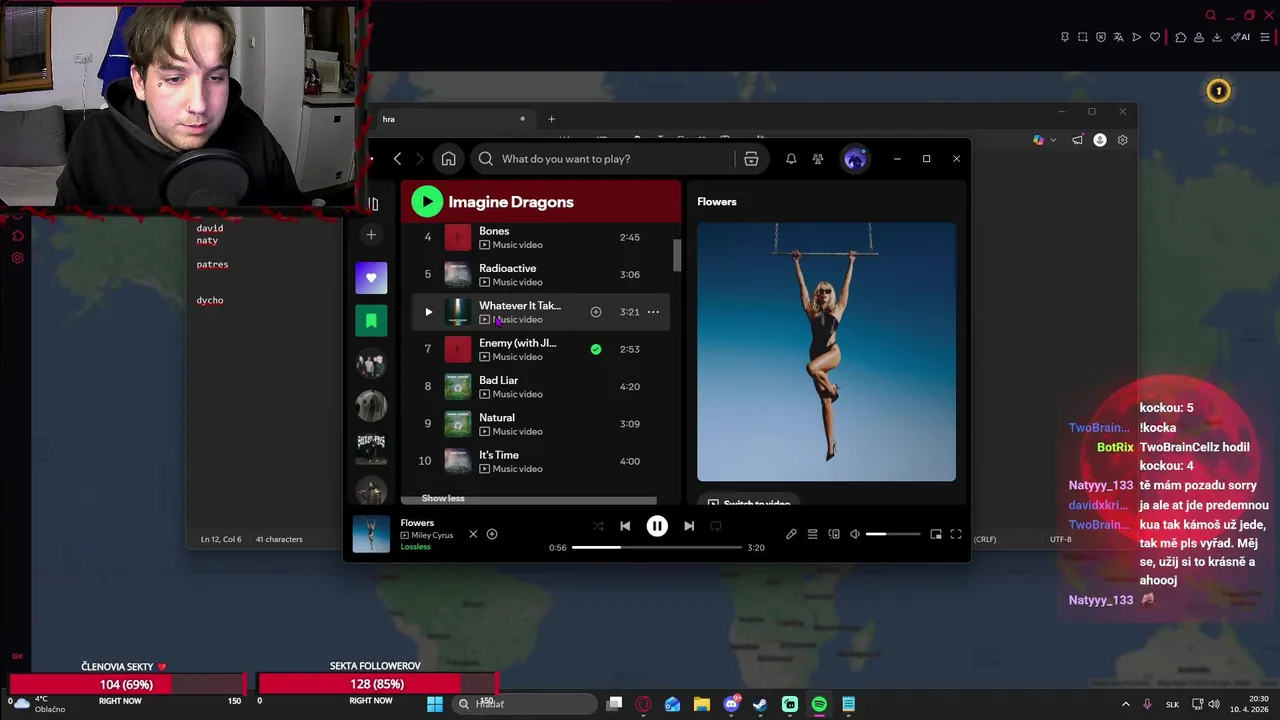The image size is (1280, 720).
Task: Skip to the next track
Action: click(689, 526)
